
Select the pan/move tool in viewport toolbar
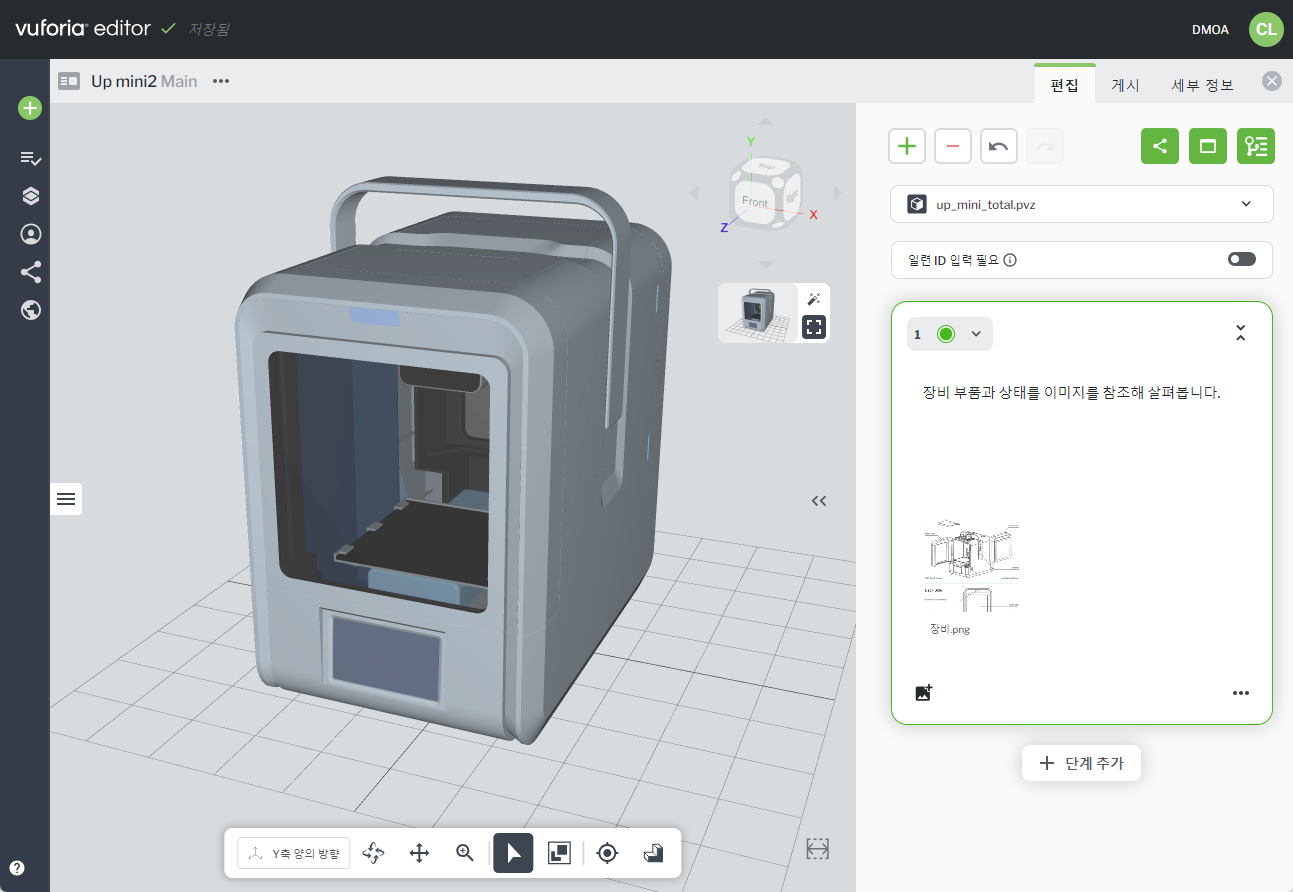pyautogui.click(x=419, y=853)
